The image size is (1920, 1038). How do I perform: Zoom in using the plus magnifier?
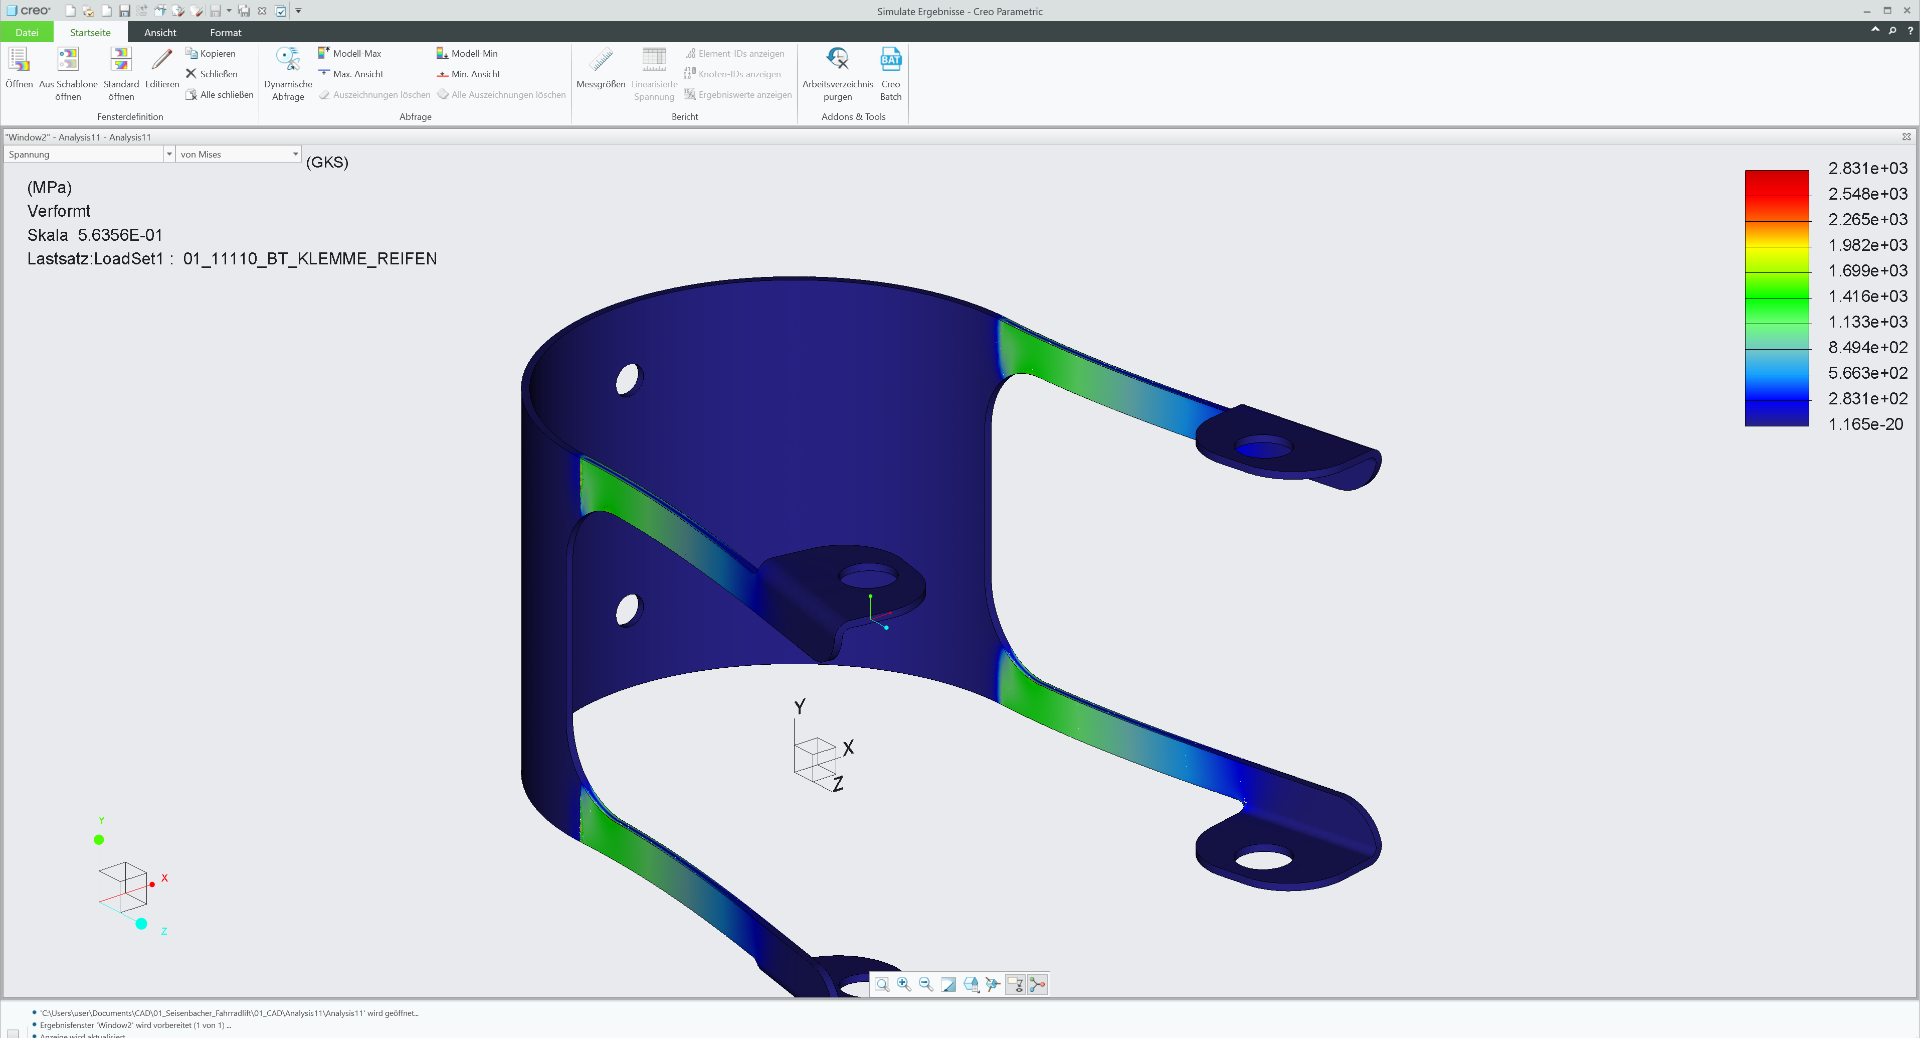(904, 985)
